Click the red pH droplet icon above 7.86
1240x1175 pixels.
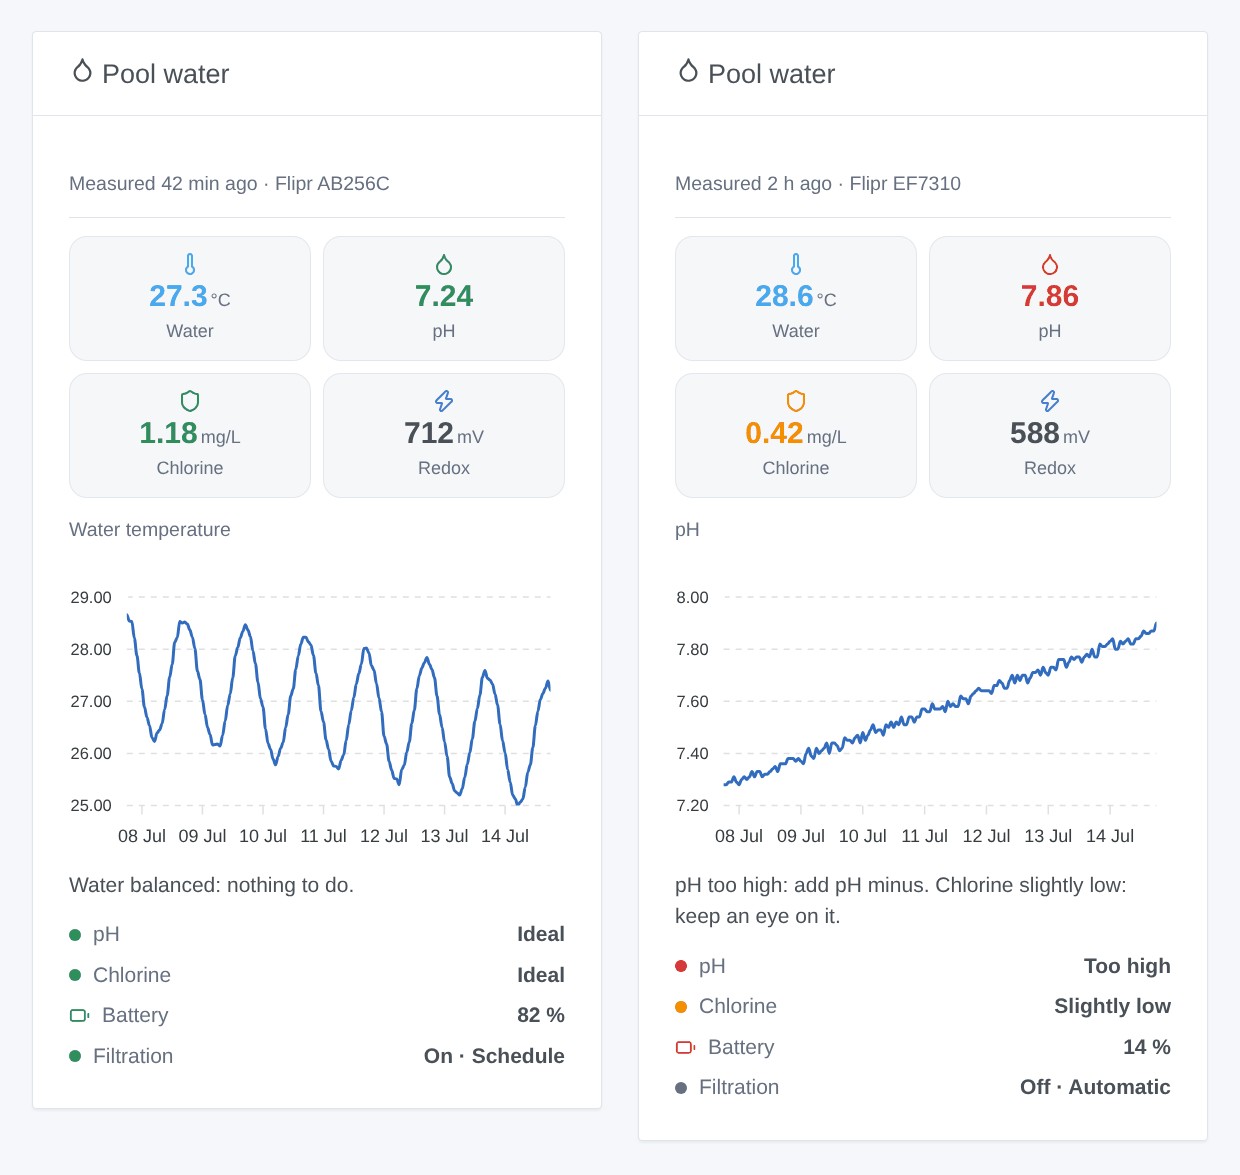coord(1050,265)
